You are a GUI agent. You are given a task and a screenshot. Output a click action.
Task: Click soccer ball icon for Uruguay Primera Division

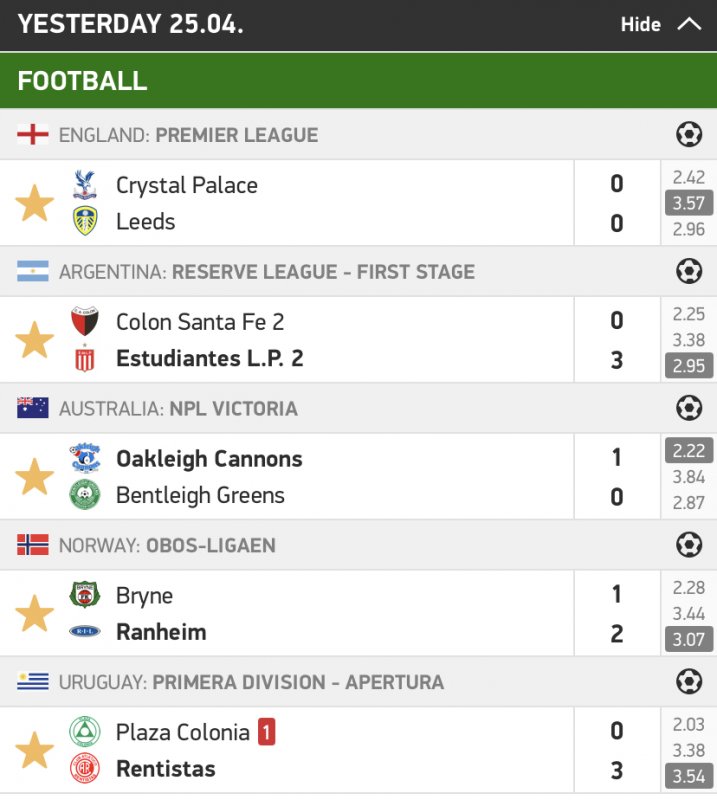[x=688, y=682]
